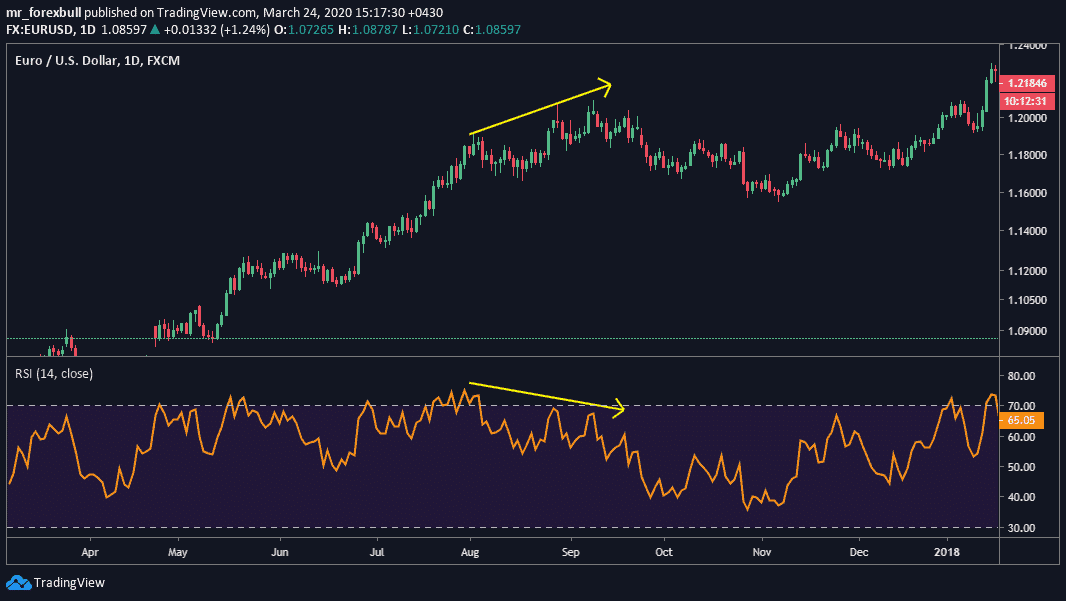Select the May label on the time axis
This screenshot has width=1066, height=601.
[x=177, y=551]
